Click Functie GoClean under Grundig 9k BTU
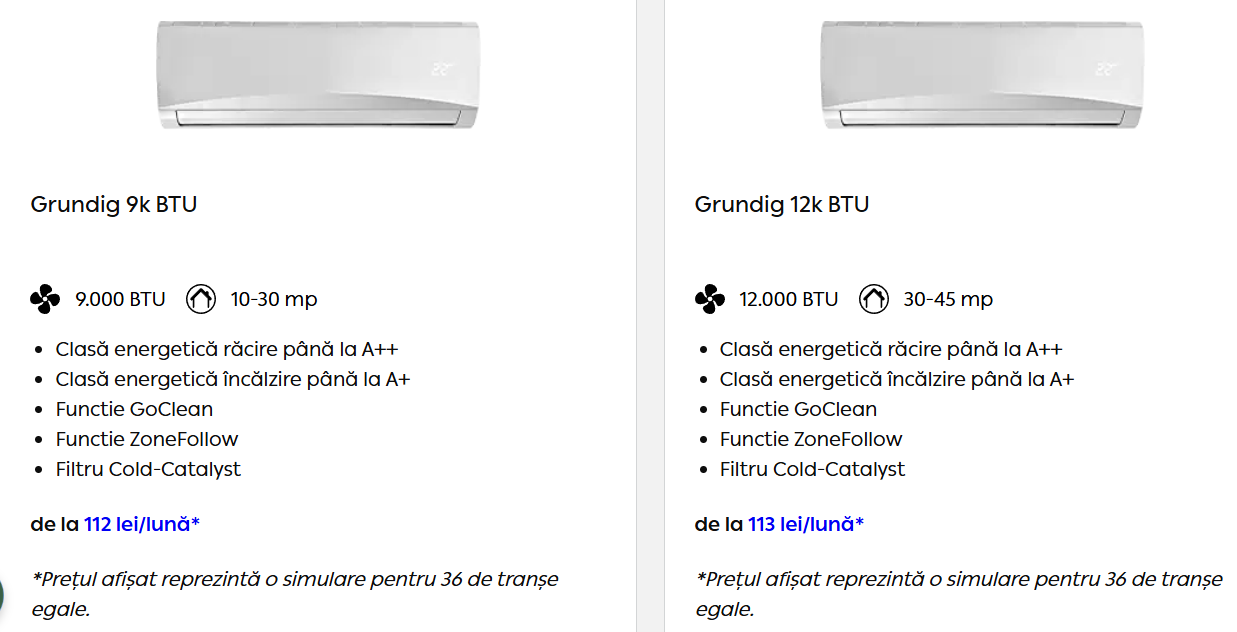Viewport: 1237px width, 632px height. 134,409
